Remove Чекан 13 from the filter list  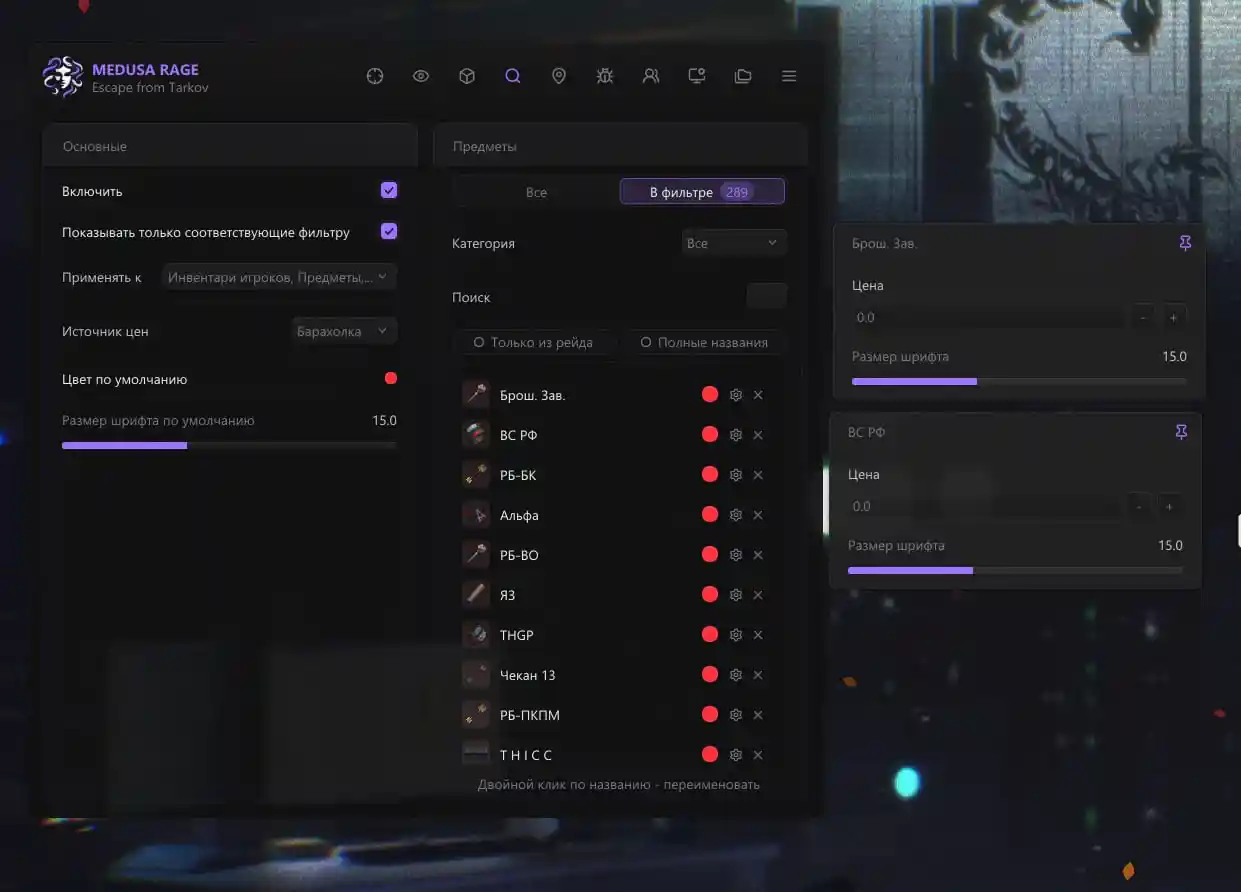click(x=758, y=675)
